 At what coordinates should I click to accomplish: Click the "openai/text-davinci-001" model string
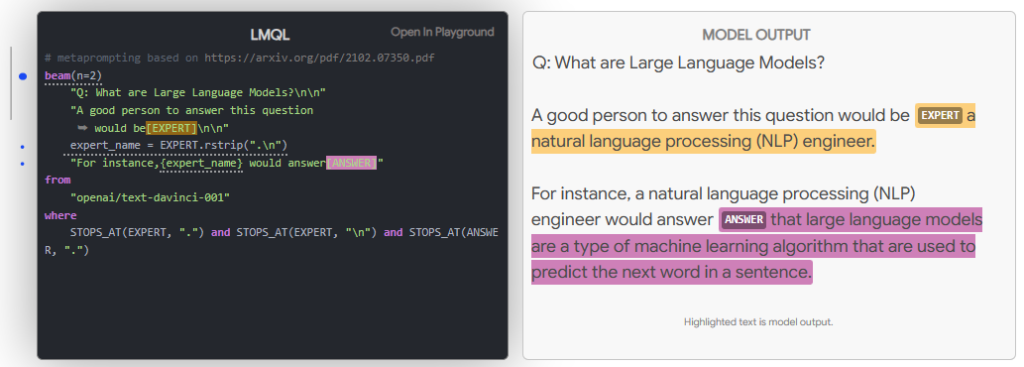tap(150, 197)
